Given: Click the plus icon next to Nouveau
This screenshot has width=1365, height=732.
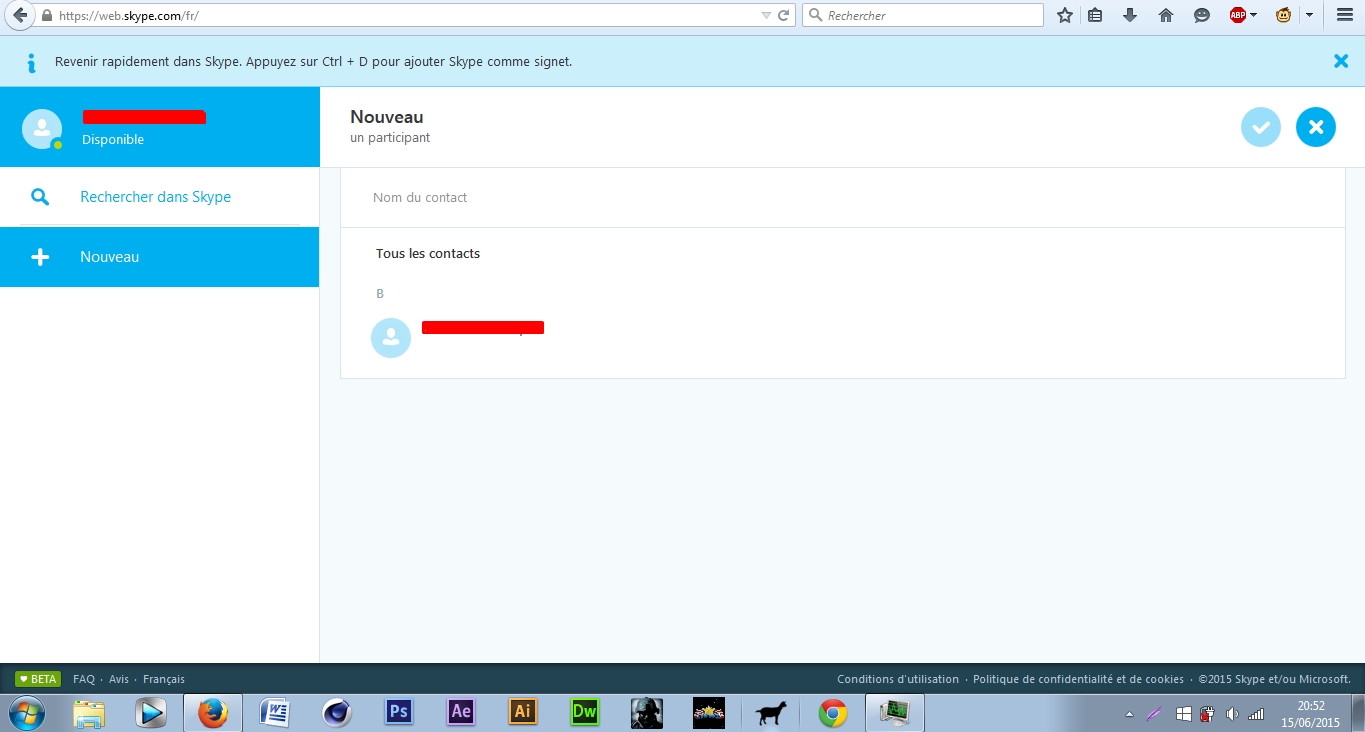Looking at the screenshot, I should [40, 257].
